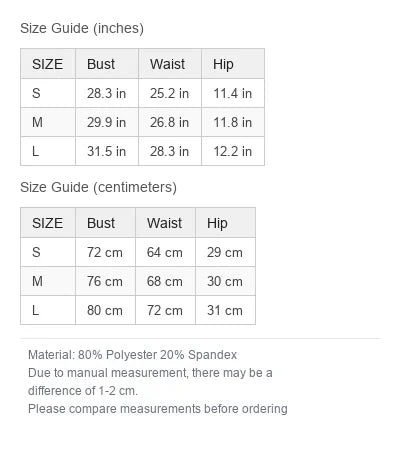Click the Material: 80% Polyester 20% Spandex line
400x450 pixels.
pos(133,355)
